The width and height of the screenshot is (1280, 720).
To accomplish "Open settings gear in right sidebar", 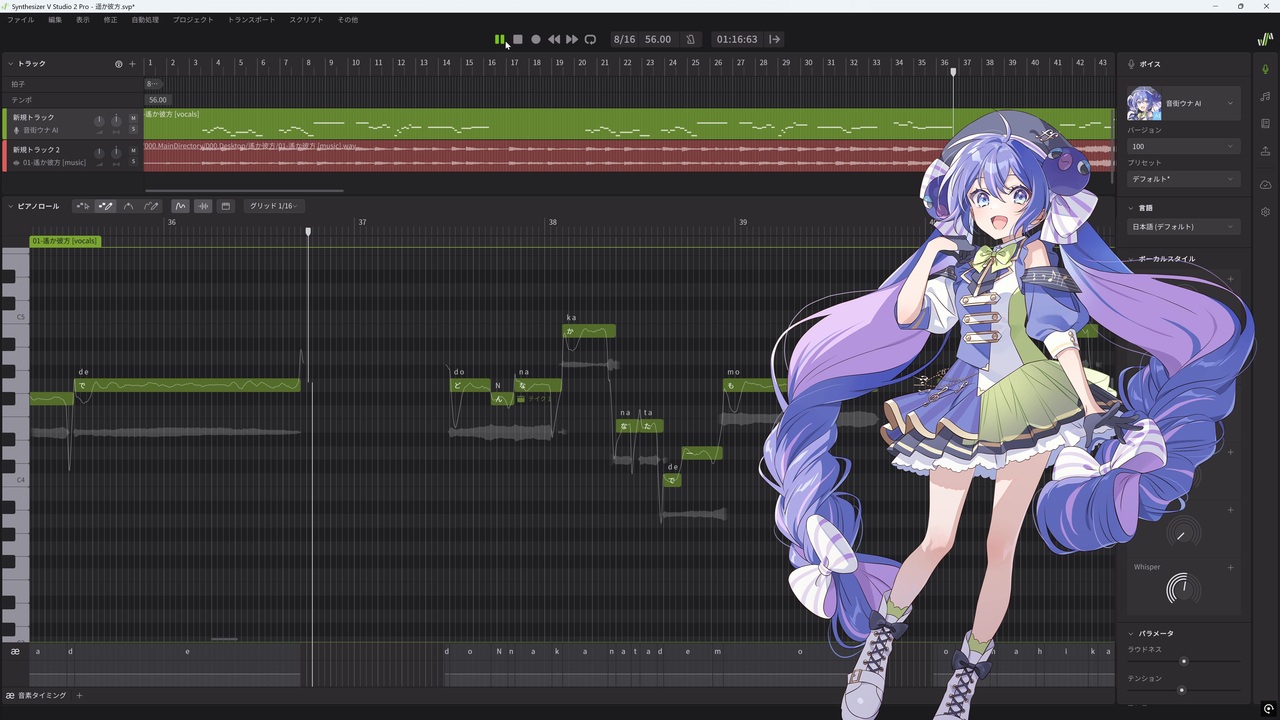I will pyautogui.click(x=1265, y=212).
